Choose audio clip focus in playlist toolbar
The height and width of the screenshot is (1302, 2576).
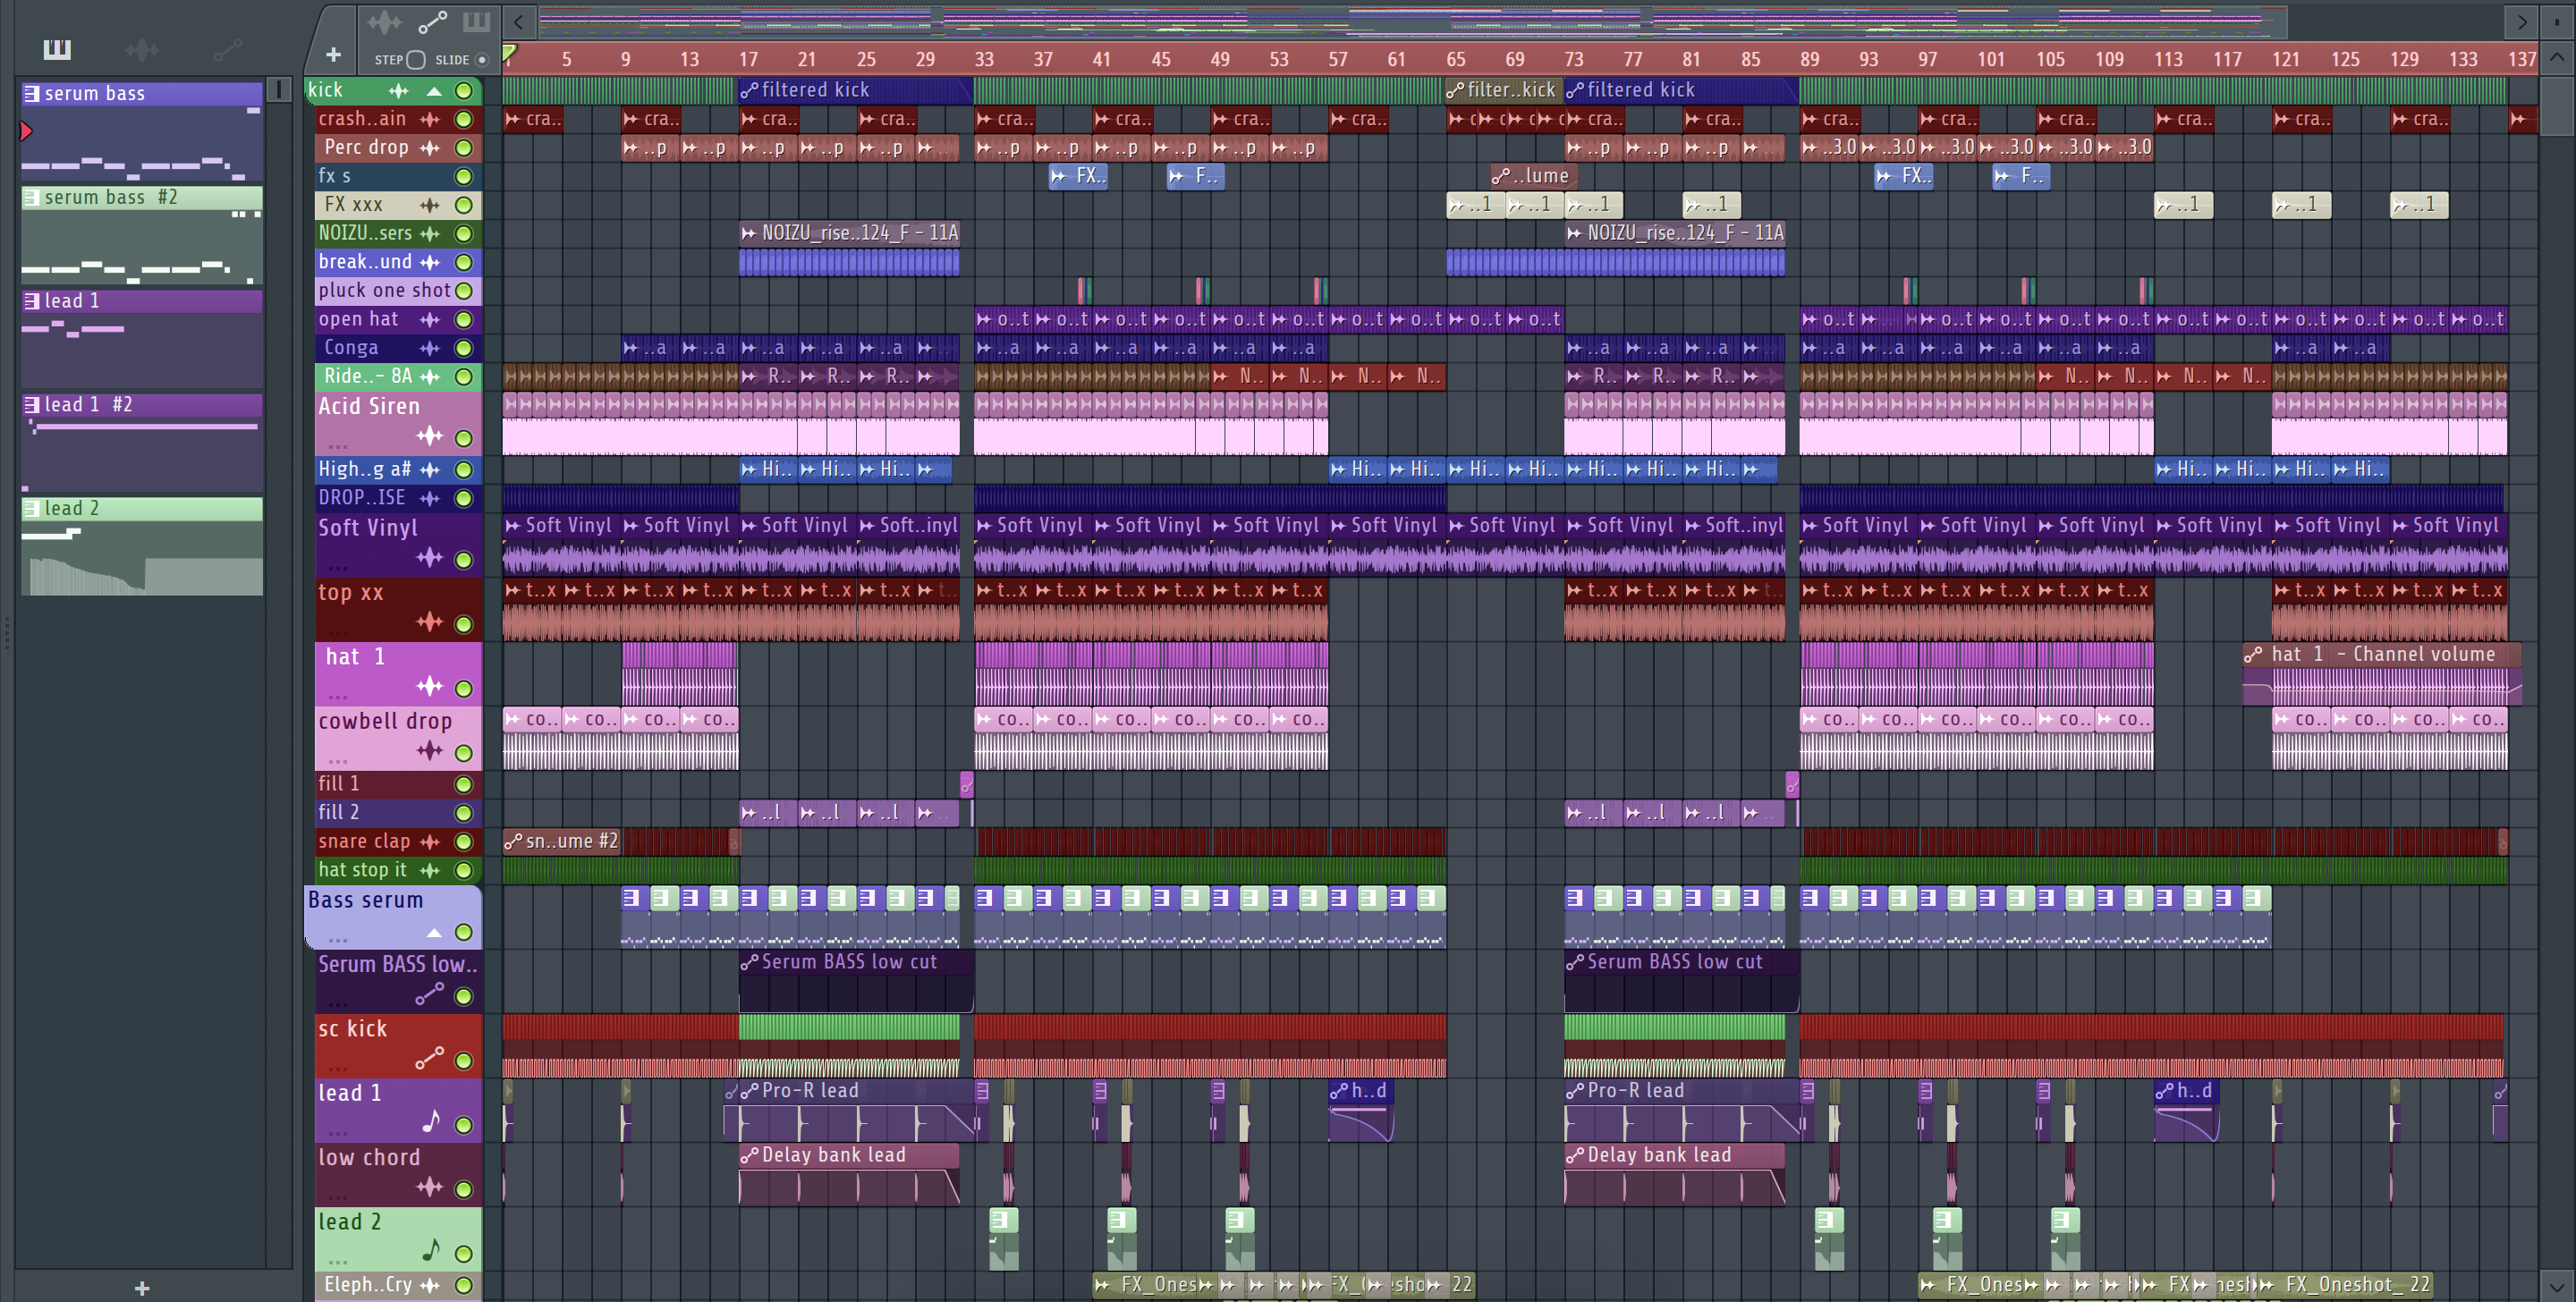coord(384,22)
